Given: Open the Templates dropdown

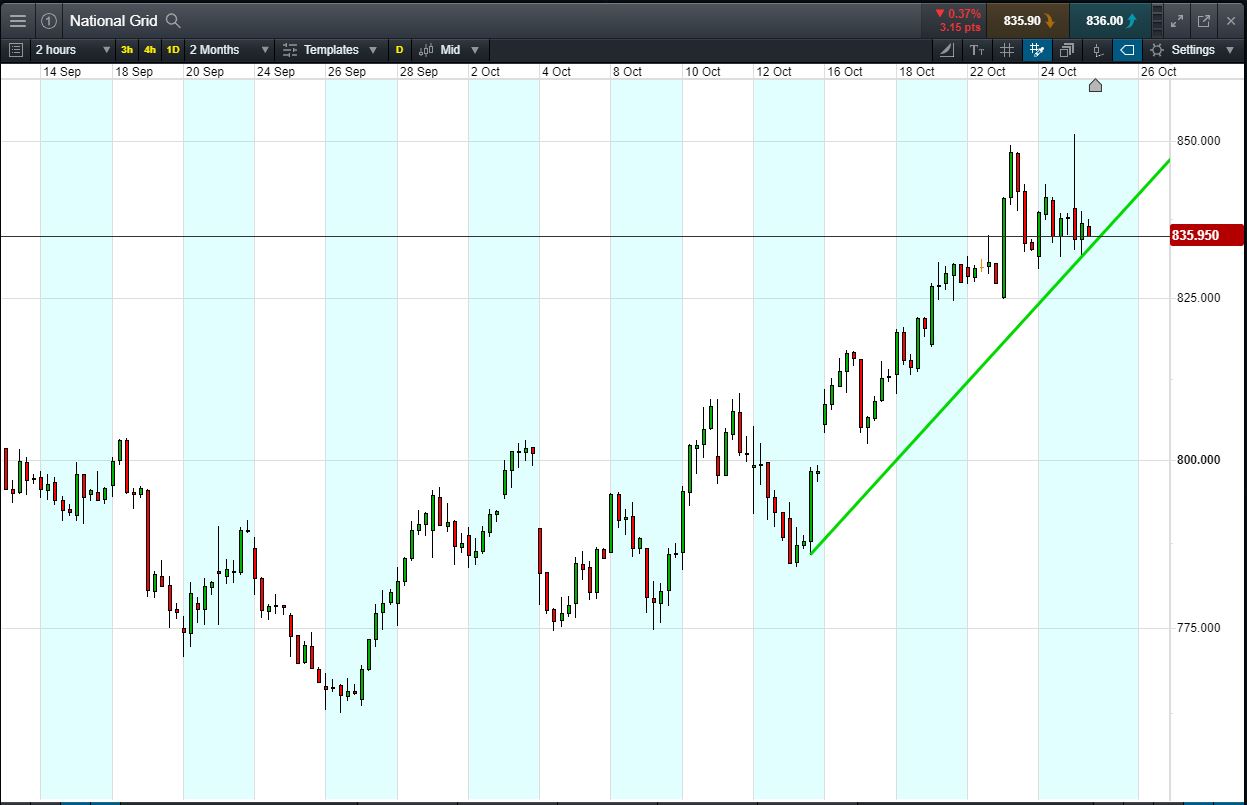Looking at the screenshot, I should coord(330,49).
